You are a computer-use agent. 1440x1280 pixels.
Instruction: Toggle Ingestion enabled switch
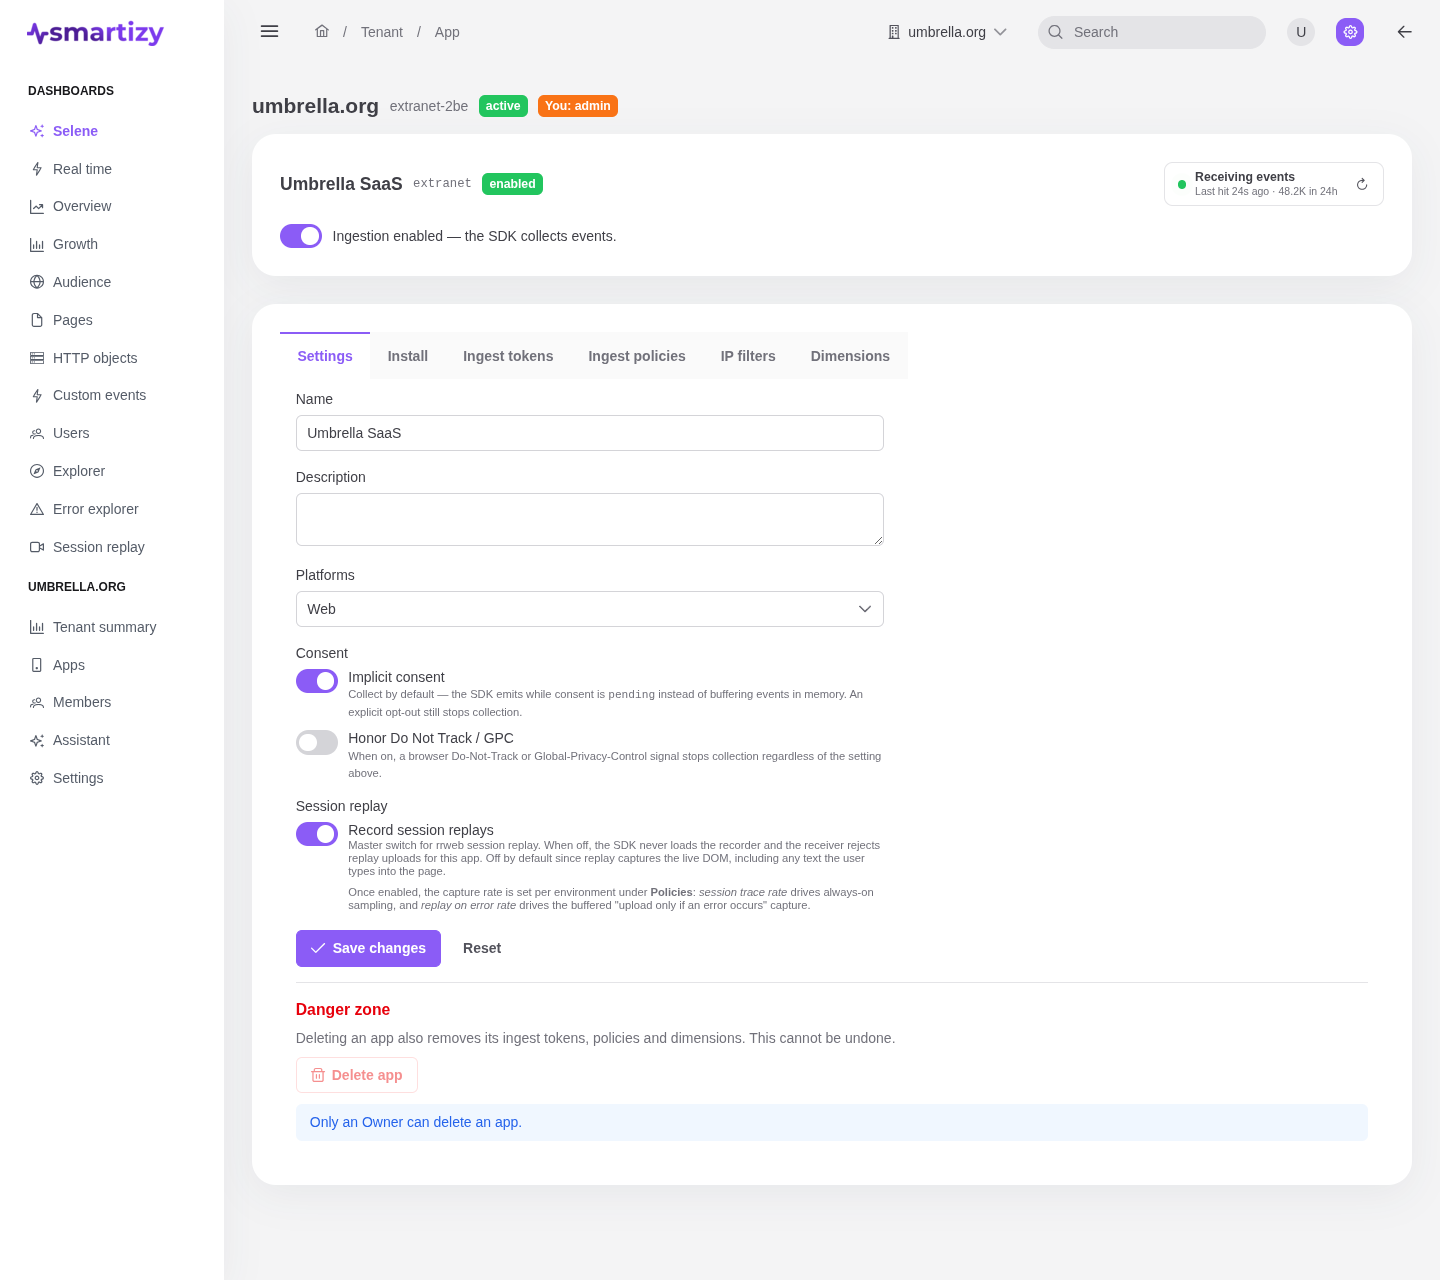(x=301, y=236)
